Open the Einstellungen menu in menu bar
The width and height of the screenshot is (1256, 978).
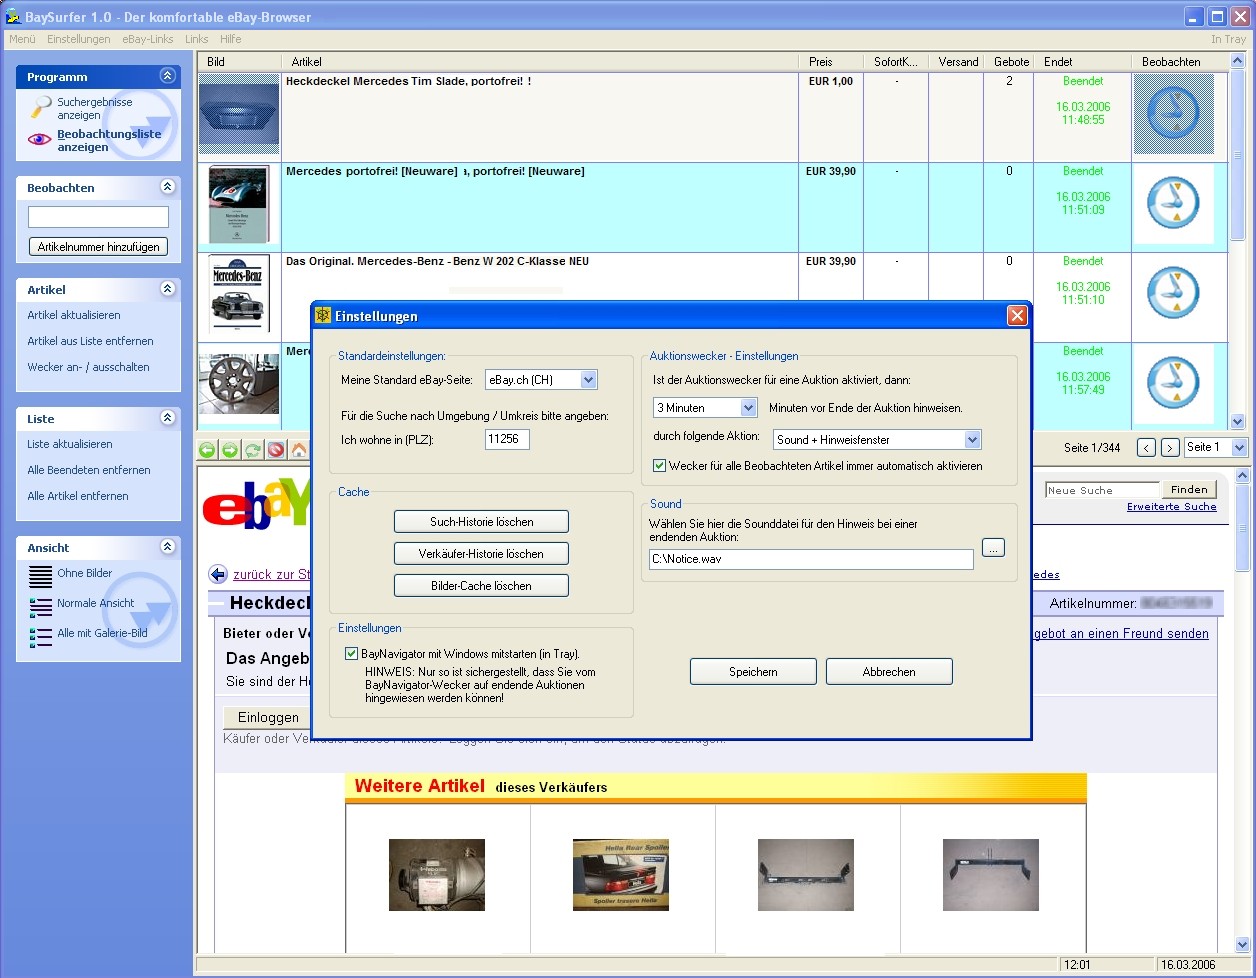79,39
